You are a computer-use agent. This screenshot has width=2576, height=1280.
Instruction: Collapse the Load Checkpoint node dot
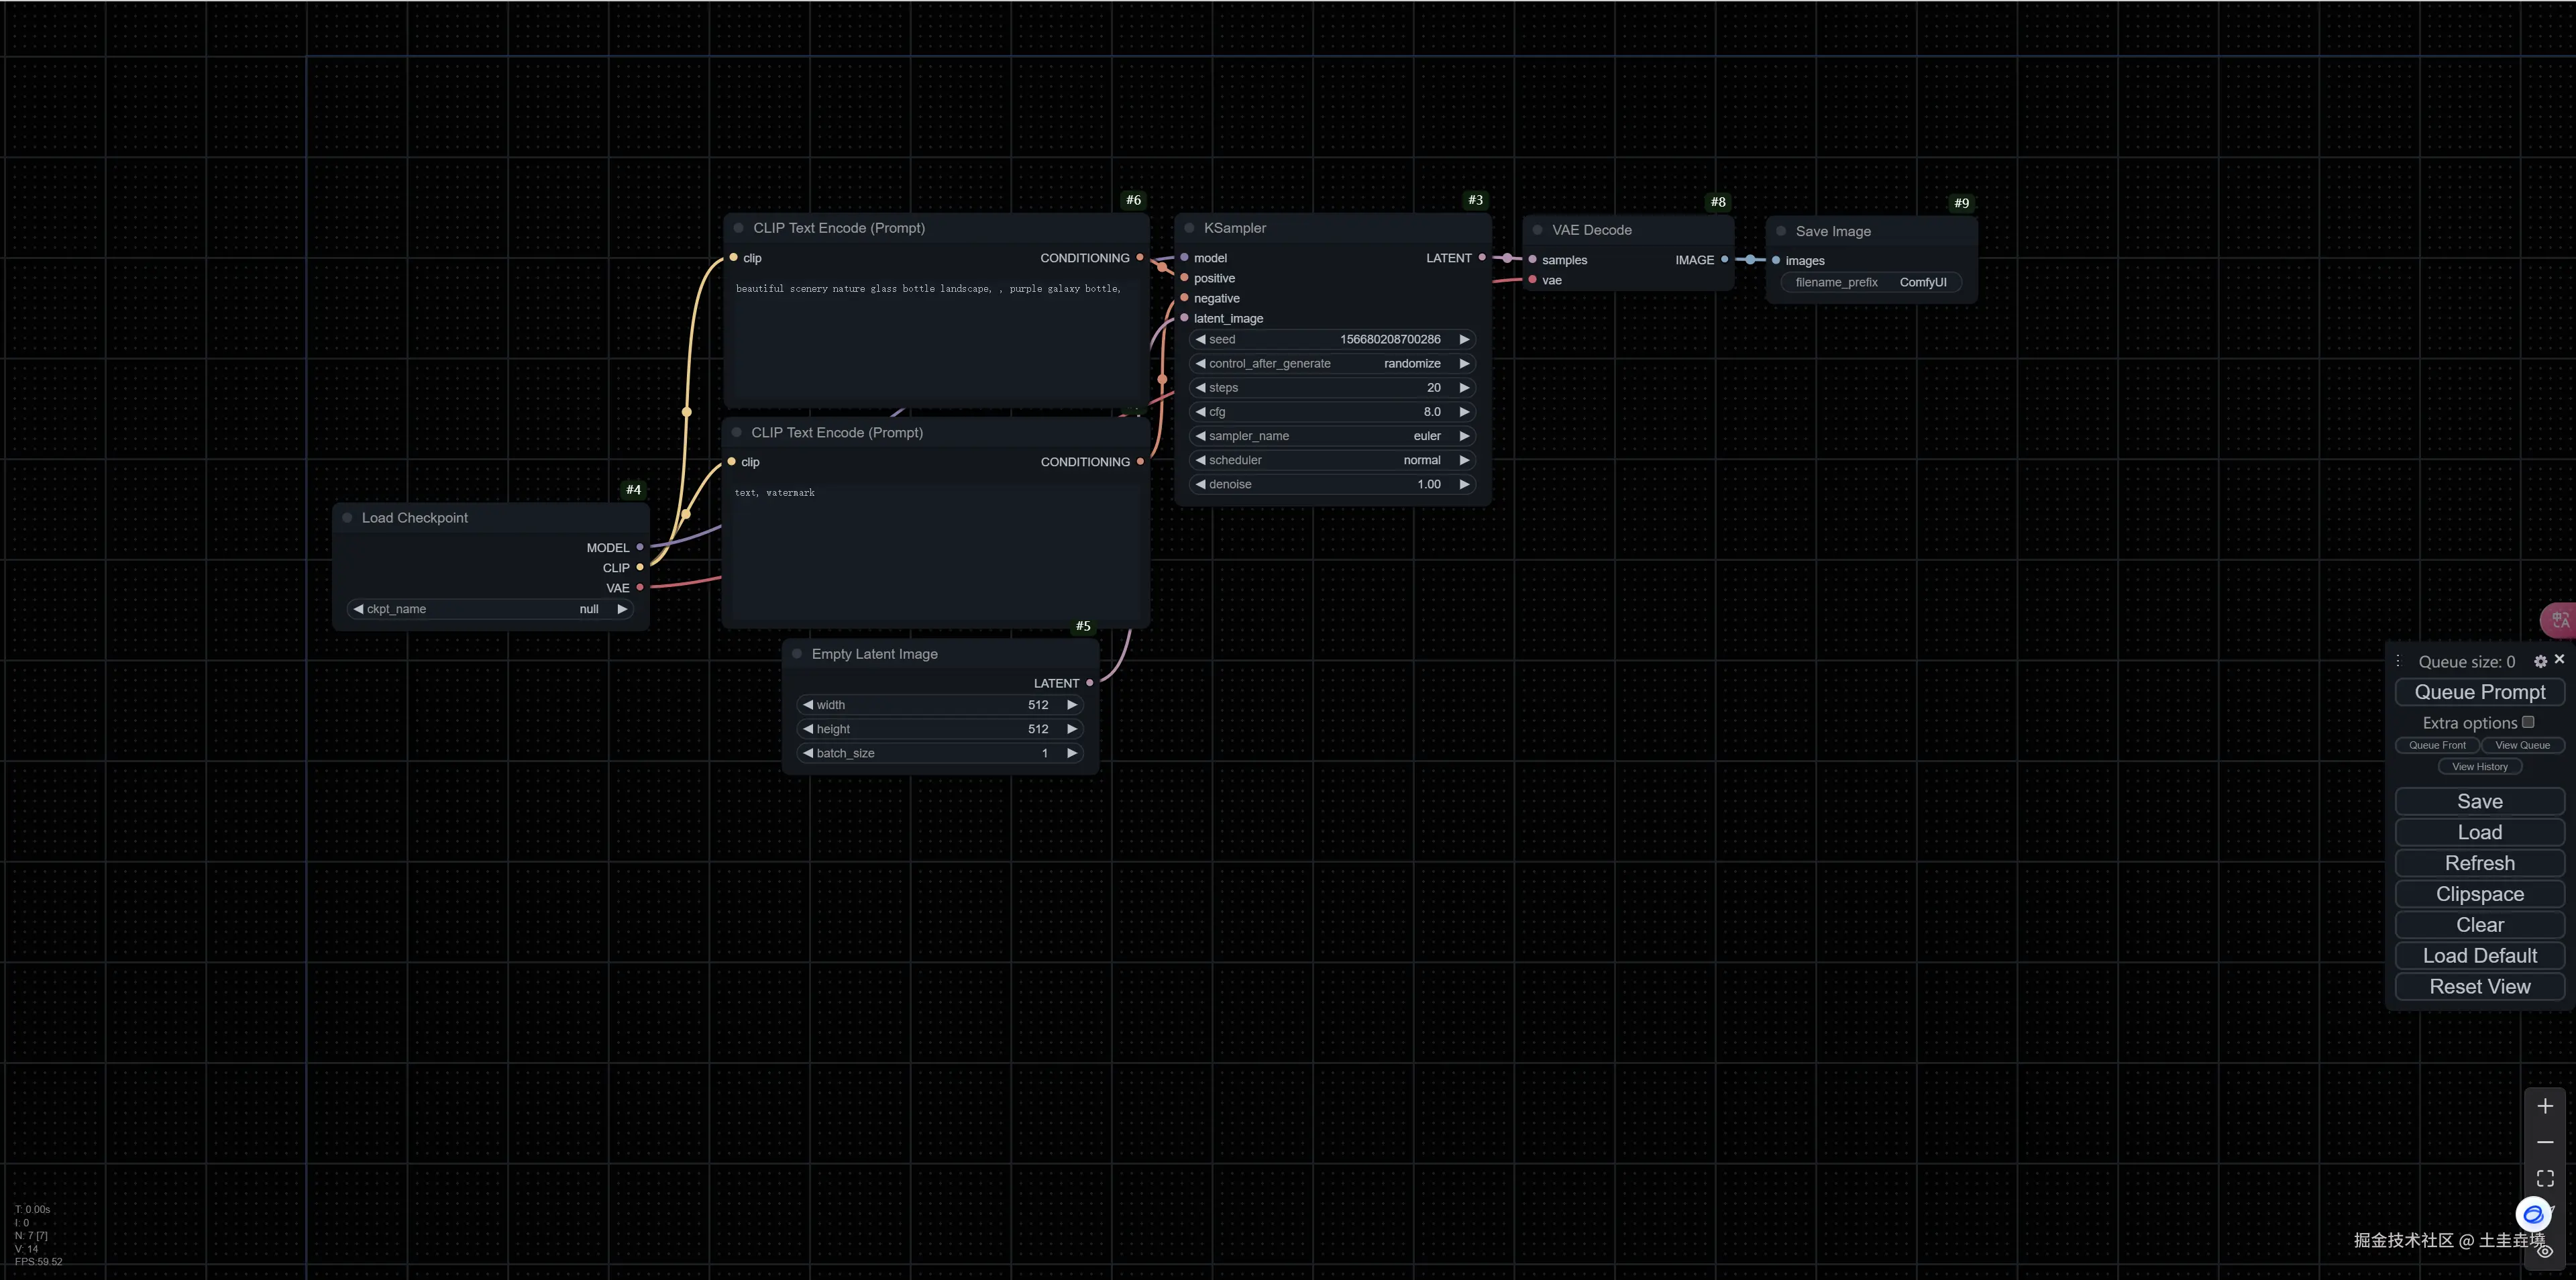click(347, 518)
